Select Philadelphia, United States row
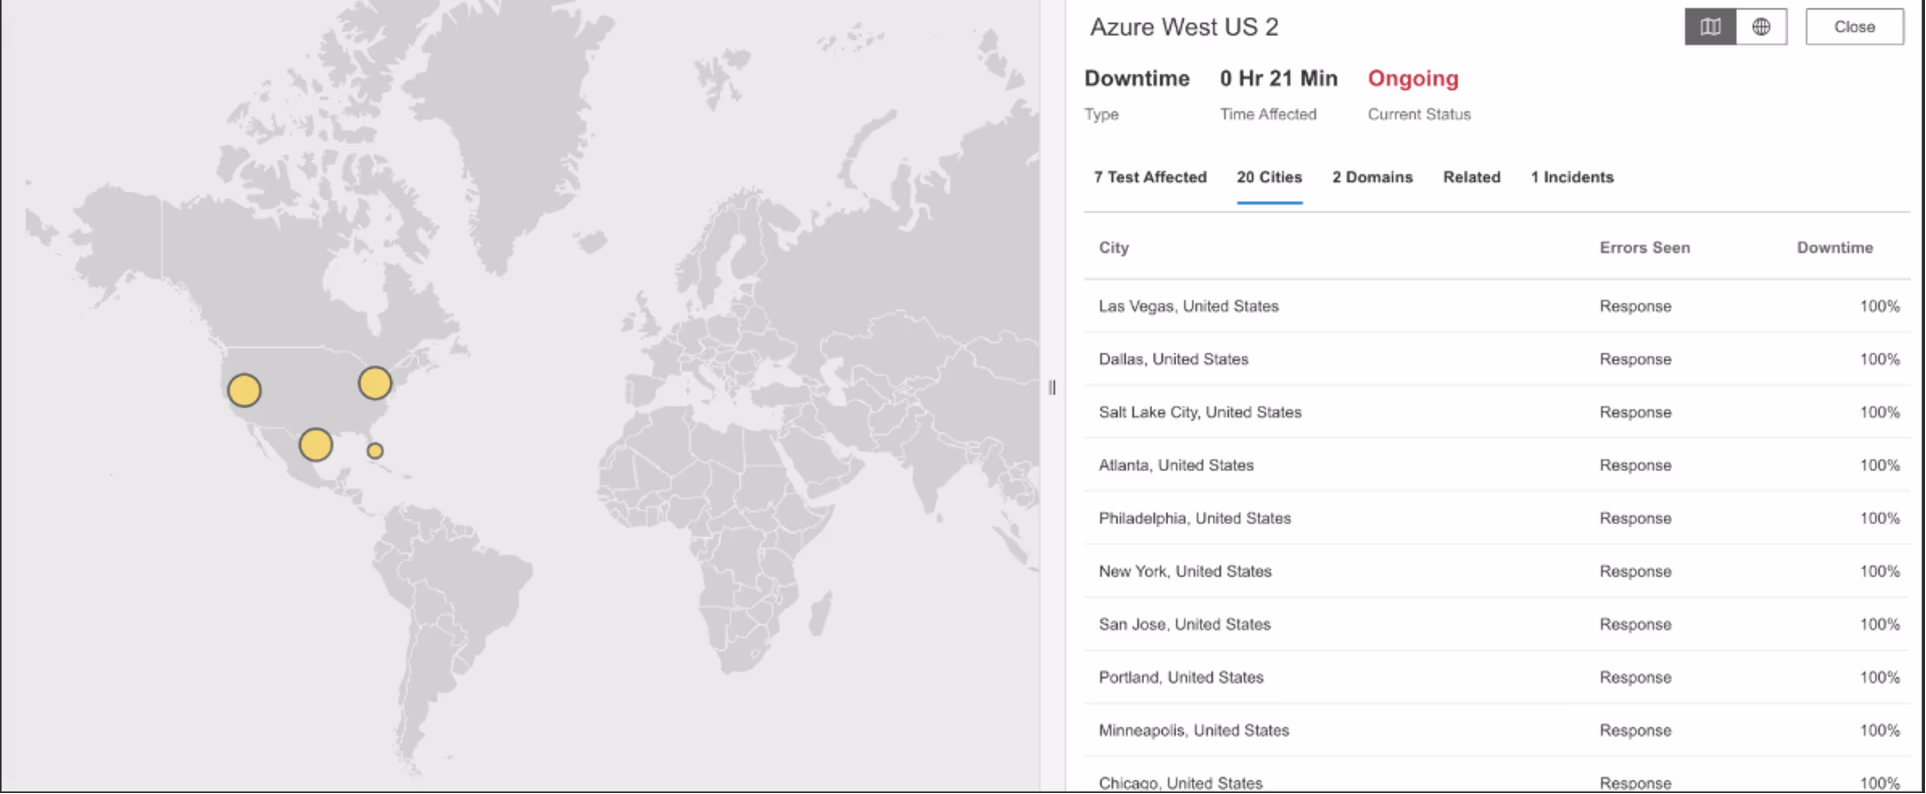The height and width of the screenshot is (794, 1926). tap(1497, 518)
